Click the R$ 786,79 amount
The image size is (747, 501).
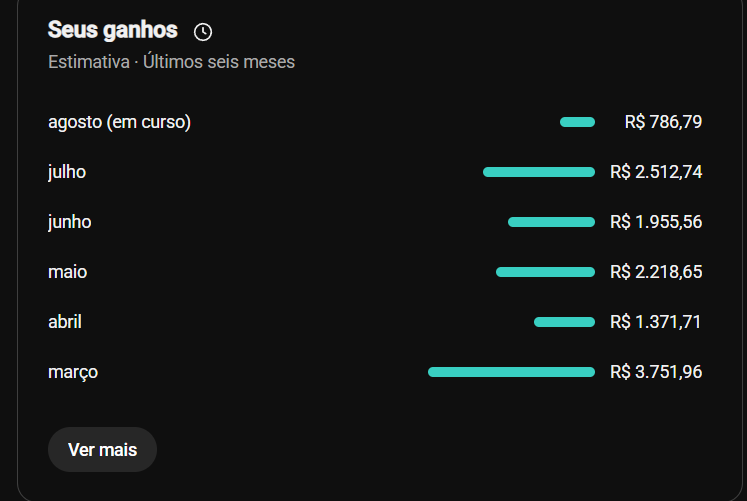tap(663, 122)
